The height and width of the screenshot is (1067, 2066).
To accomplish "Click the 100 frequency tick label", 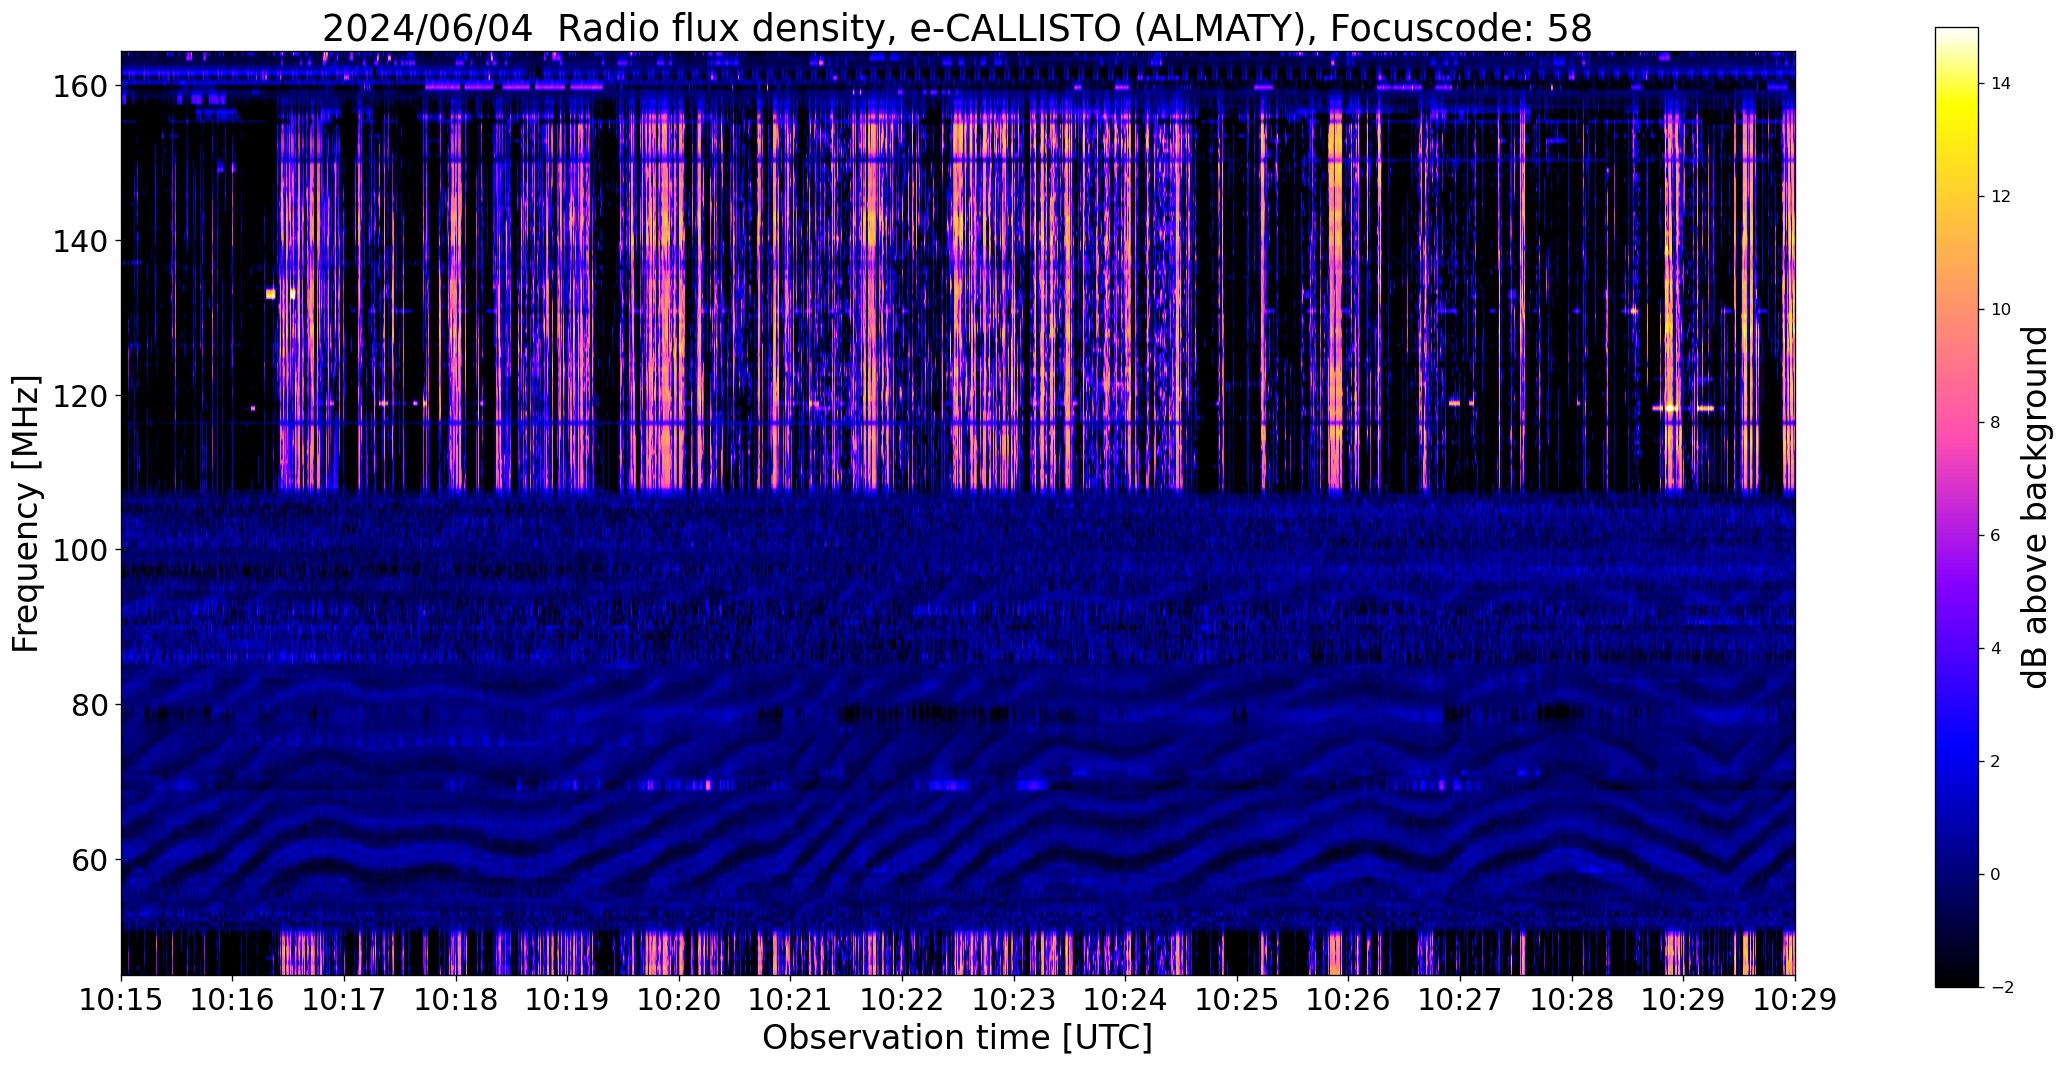I will click(80, 550).
